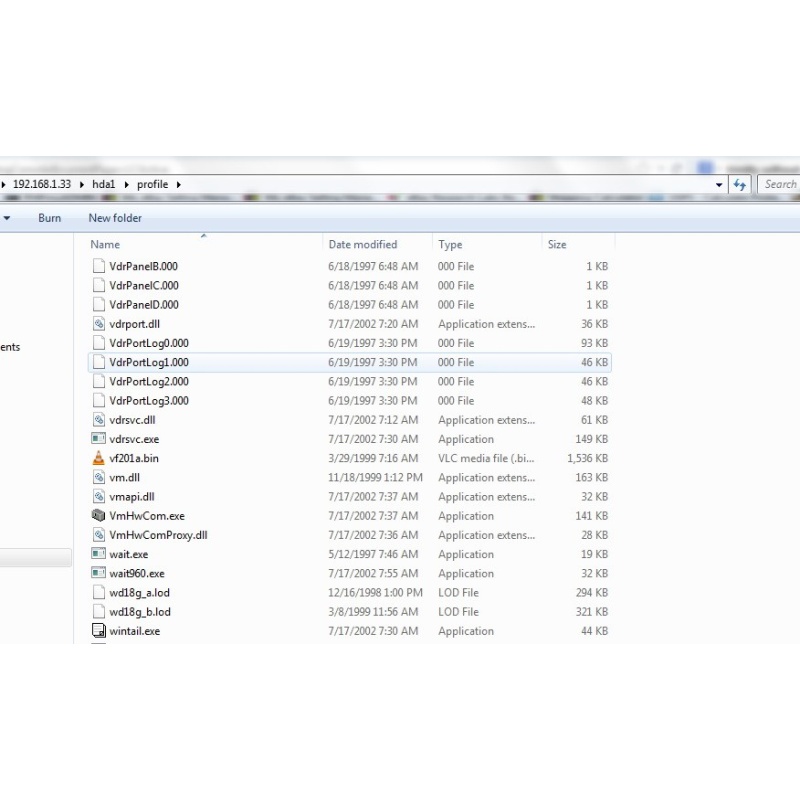Screen dimensions: 800x800
Task: Click the vdrsvc.exe application icon
Action: tap(98, 439)
